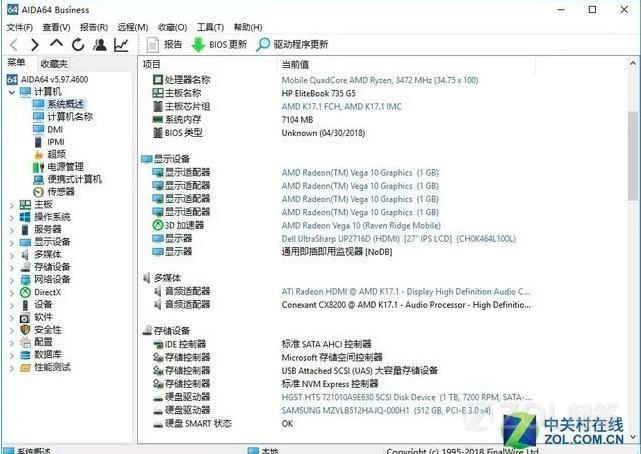Open the HGST HTS721010A9E630 disk link
Screen dimensions: 641x454
(x=406, y=397)
